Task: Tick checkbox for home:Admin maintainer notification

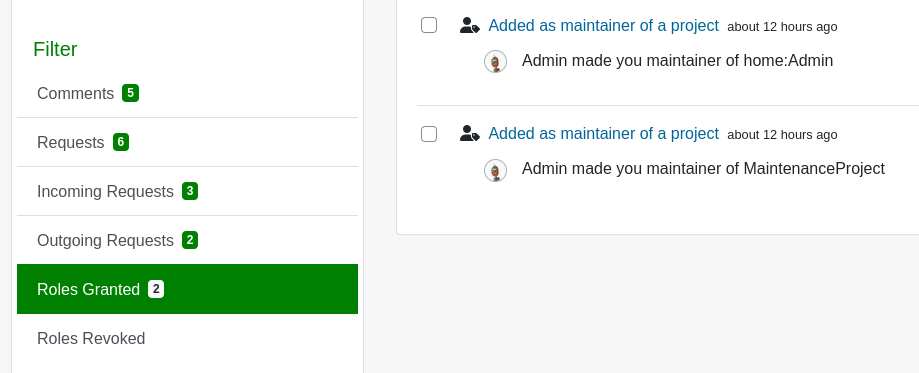Action: (x=429, y=25)
